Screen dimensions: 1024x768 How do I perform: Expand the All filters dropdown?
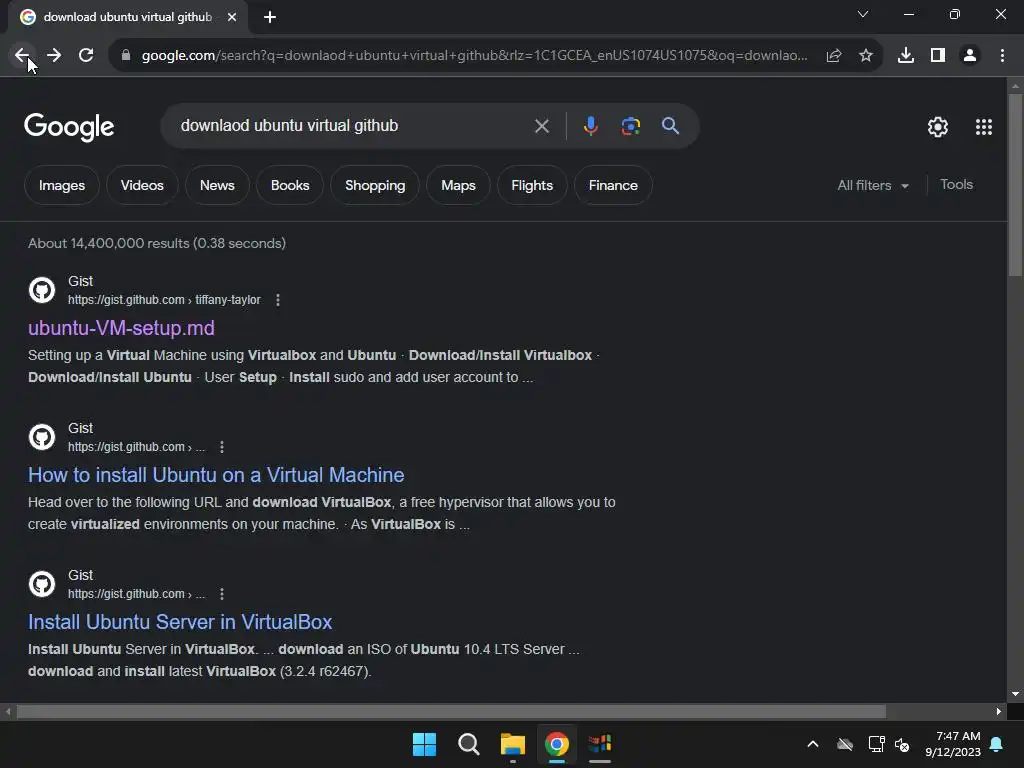[872, 185]
